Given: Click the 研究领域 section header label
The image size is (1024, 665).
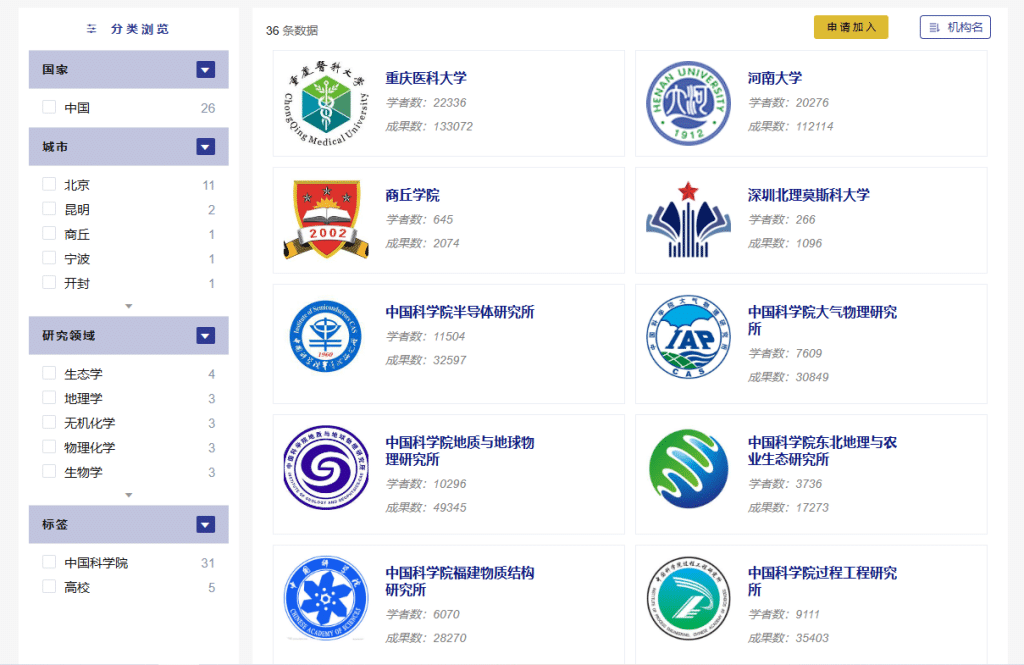Looking at the screenshot, I should (x=69, y=336).
